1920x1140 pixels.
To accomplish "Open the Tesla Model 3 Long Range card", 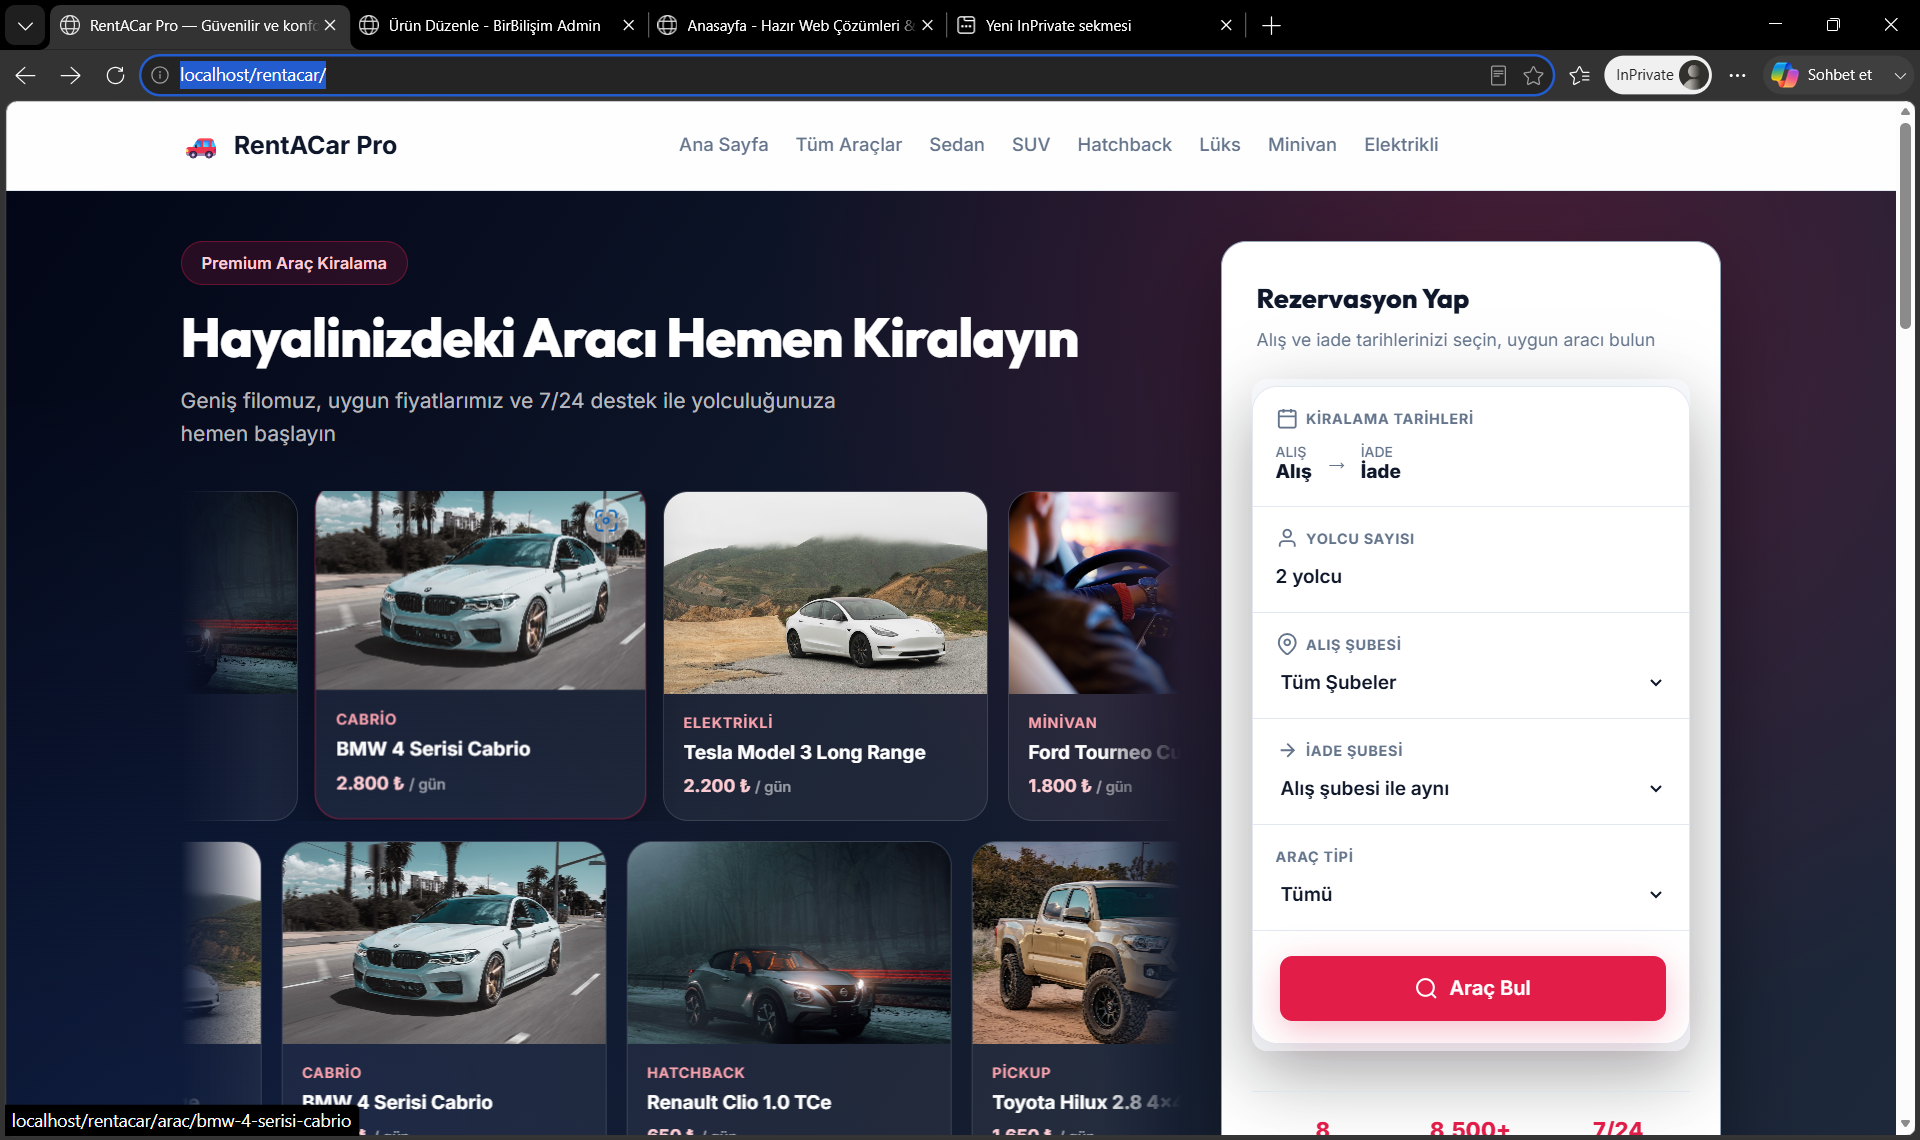I will pos(825,655).
